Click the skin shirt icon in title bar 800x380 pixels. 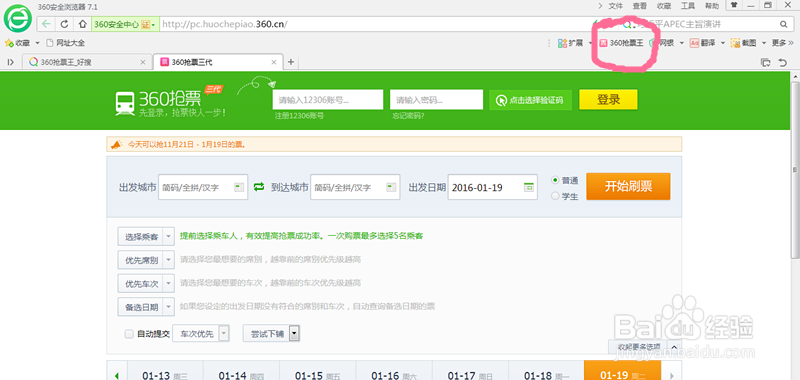(x=734, y=5)
